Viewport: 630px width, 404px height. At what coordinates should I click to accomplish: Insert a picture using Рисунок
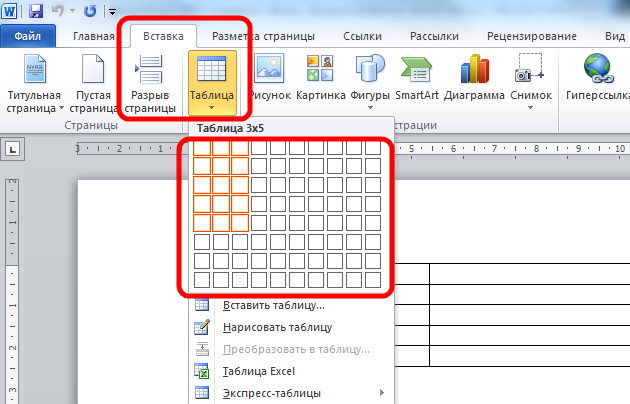[270, 71]
